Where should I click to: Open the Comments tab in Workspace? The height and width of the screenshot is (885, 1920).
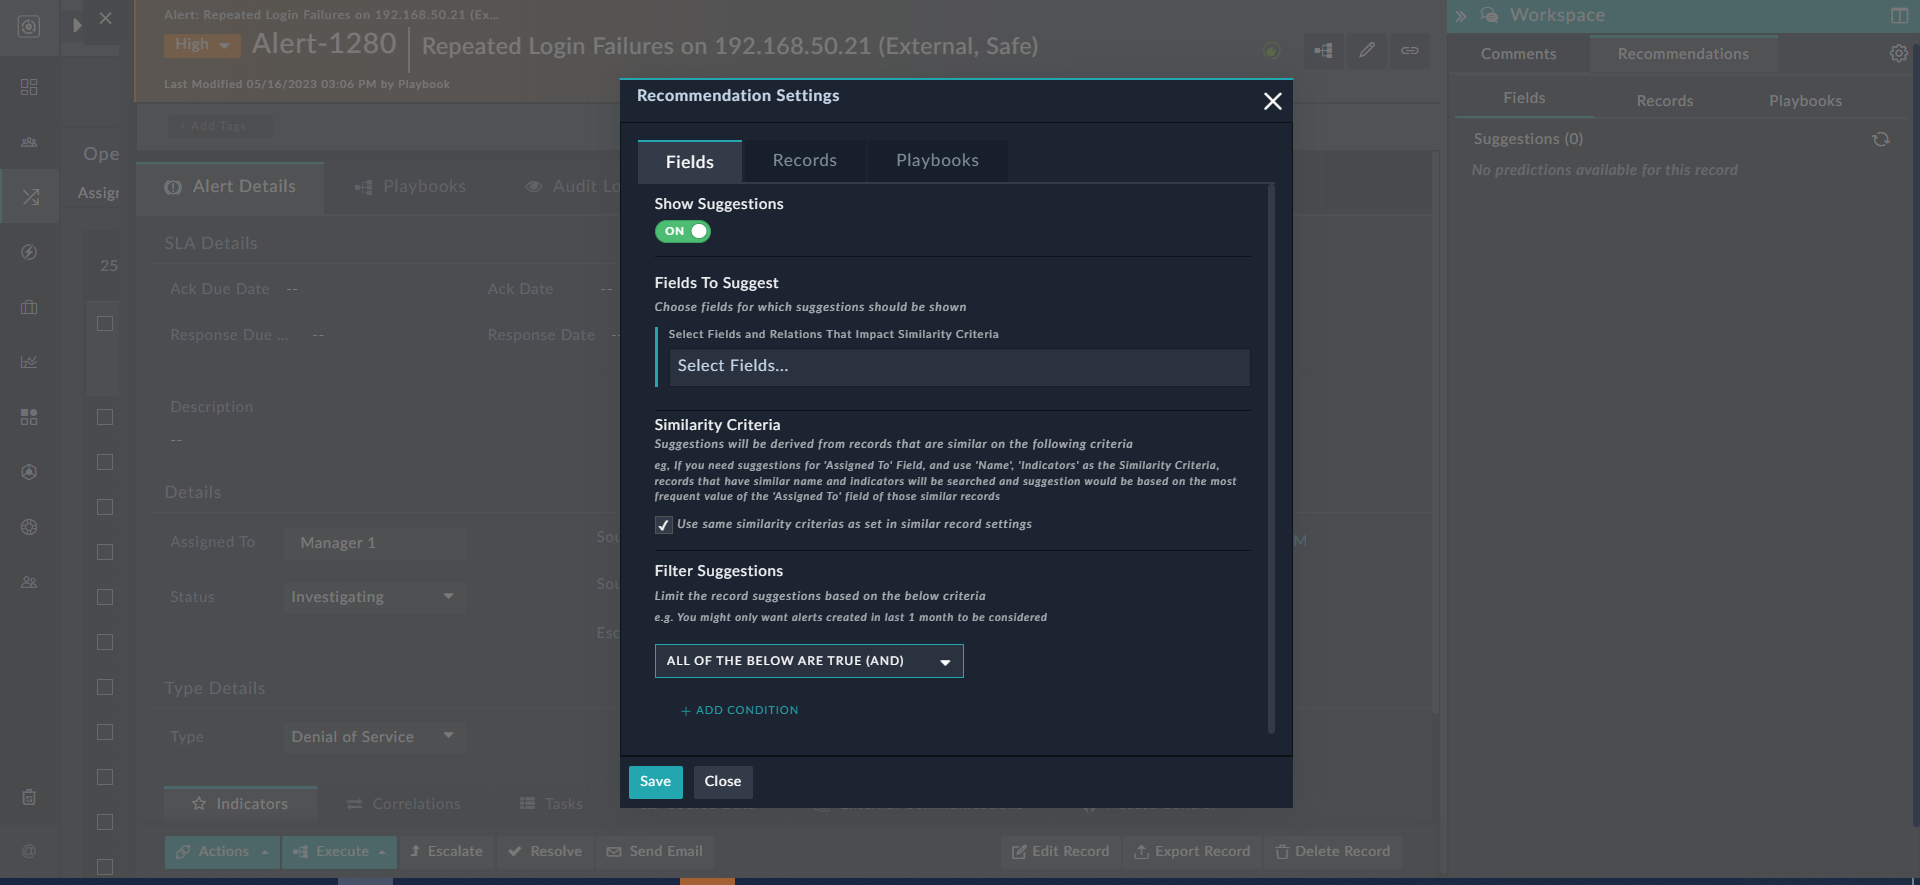(x=1518, y=54)
